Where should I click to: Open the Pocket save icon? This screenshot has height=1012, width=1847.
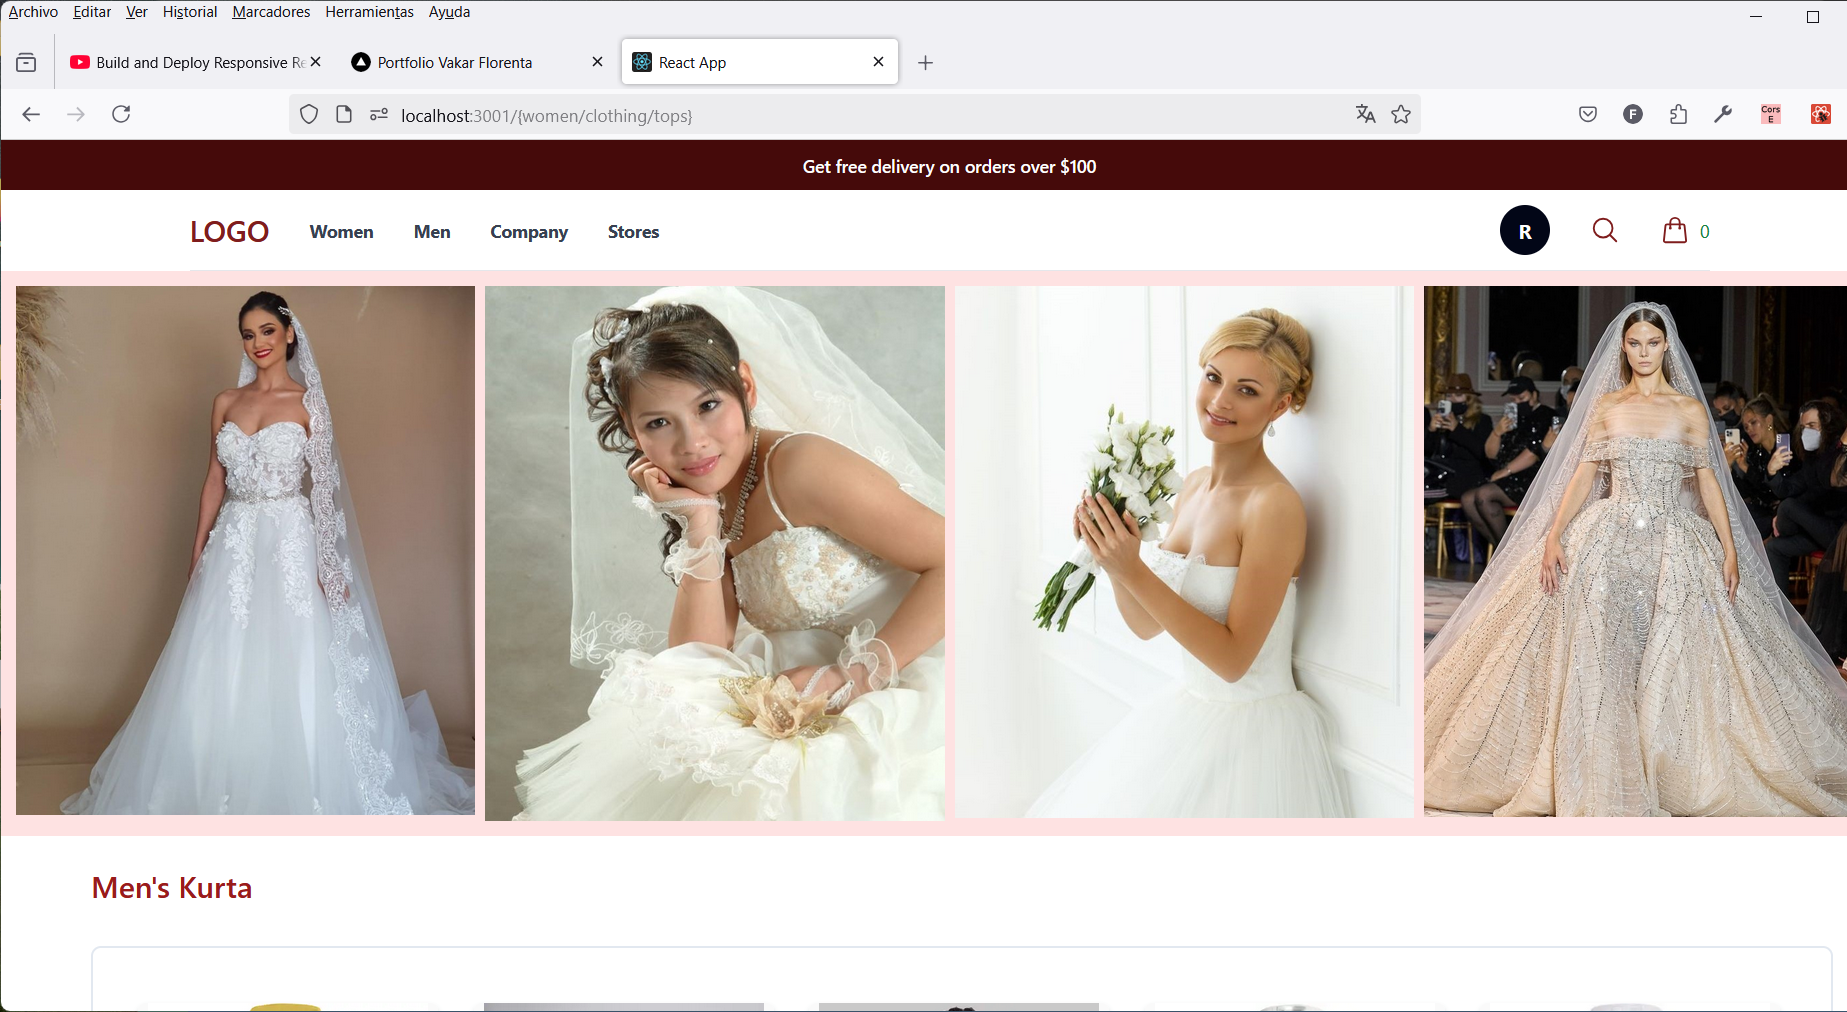(1588, 114)
